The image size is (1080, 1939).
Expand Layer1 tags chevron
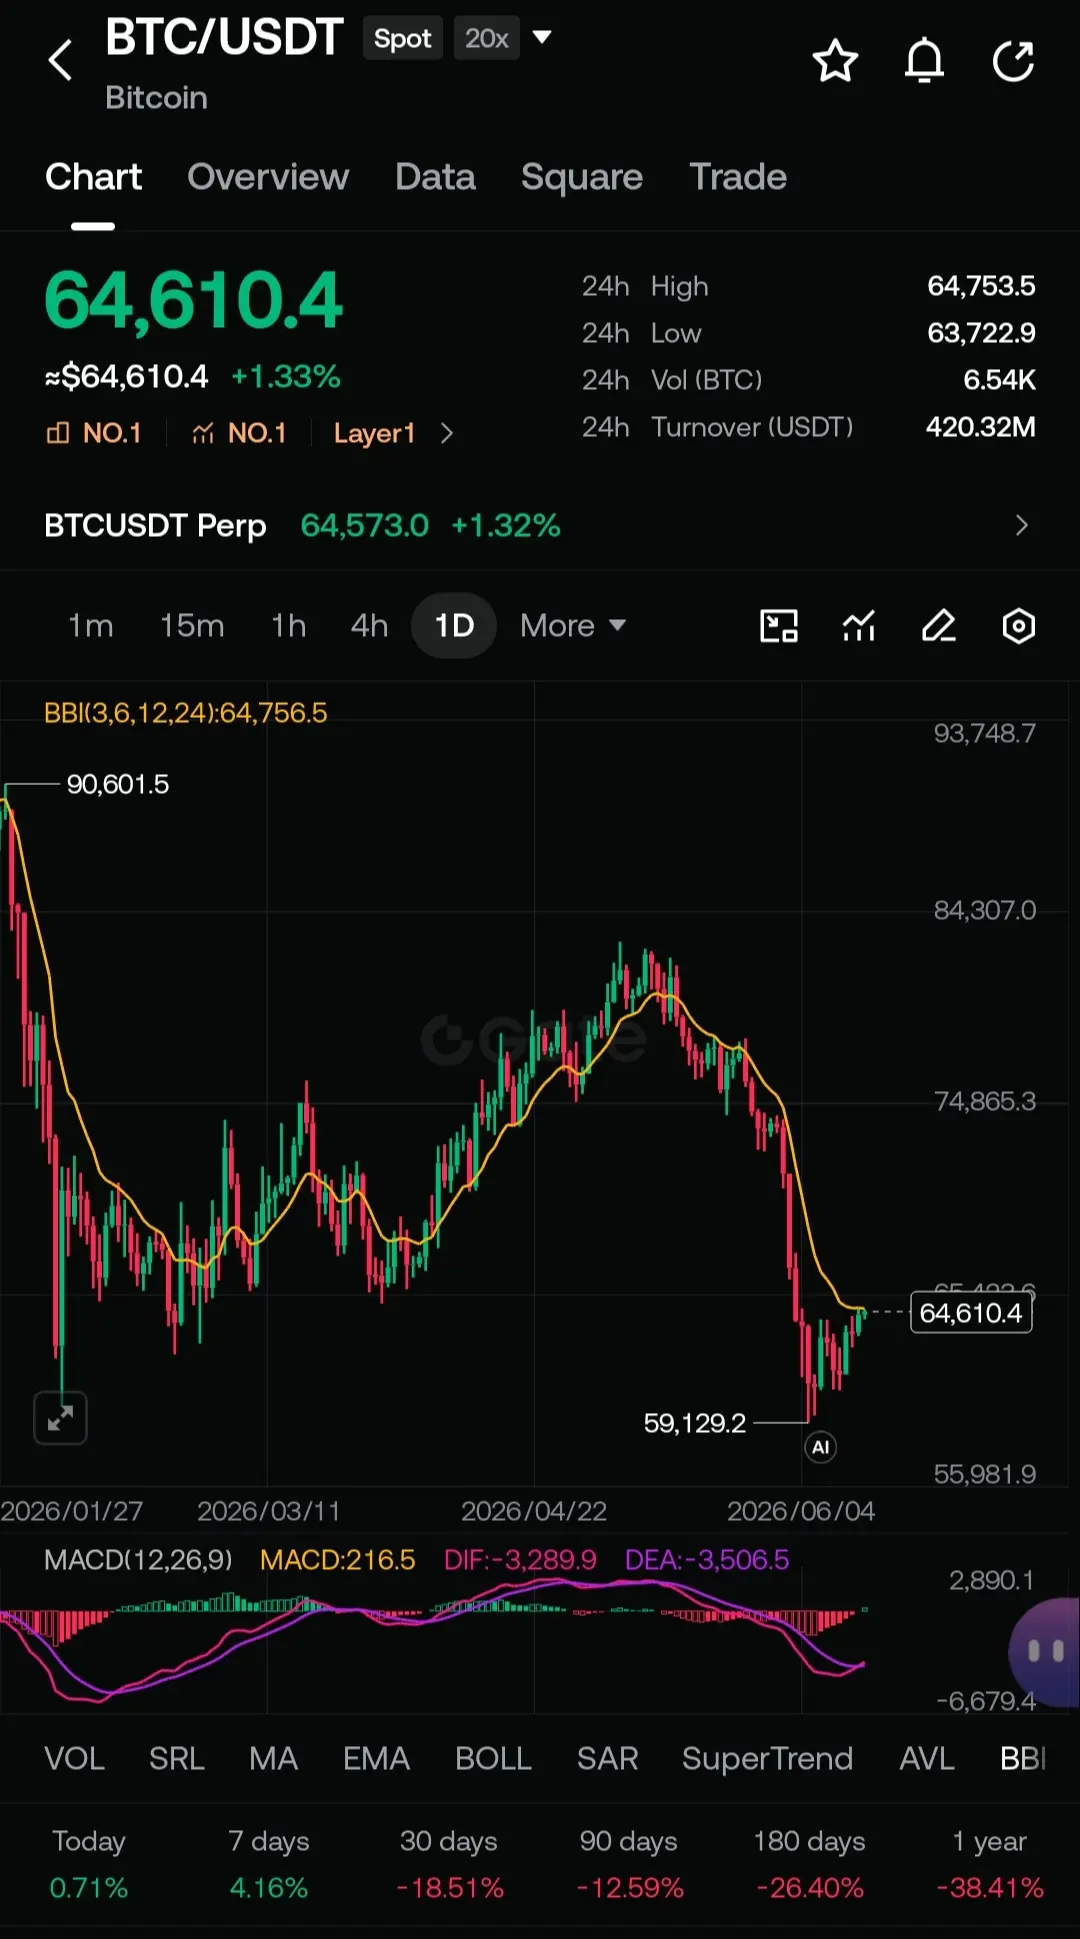coord(447,433)
